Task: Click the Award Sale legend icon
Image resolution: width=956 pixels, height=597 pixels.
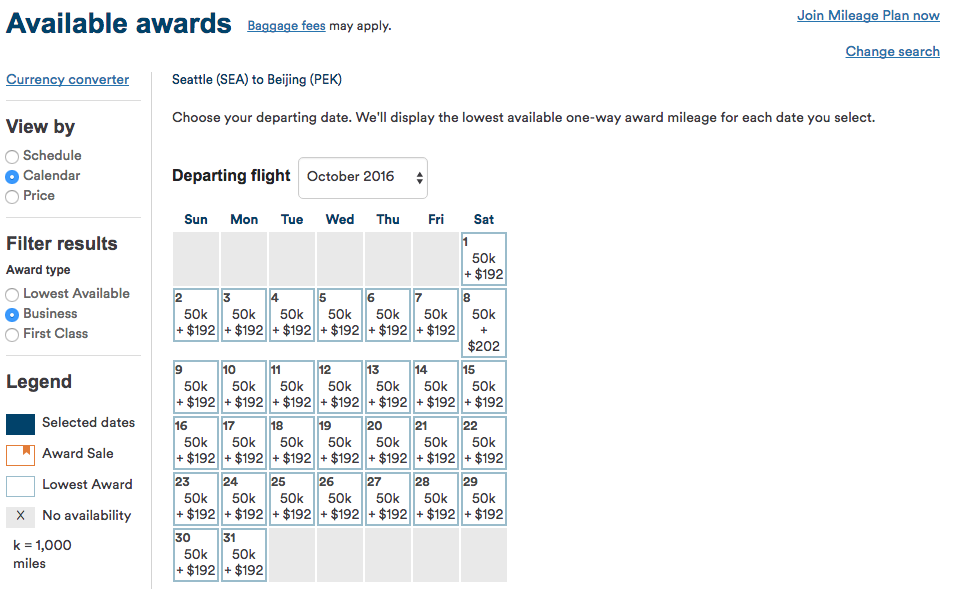Action: [x=21, y=455]
